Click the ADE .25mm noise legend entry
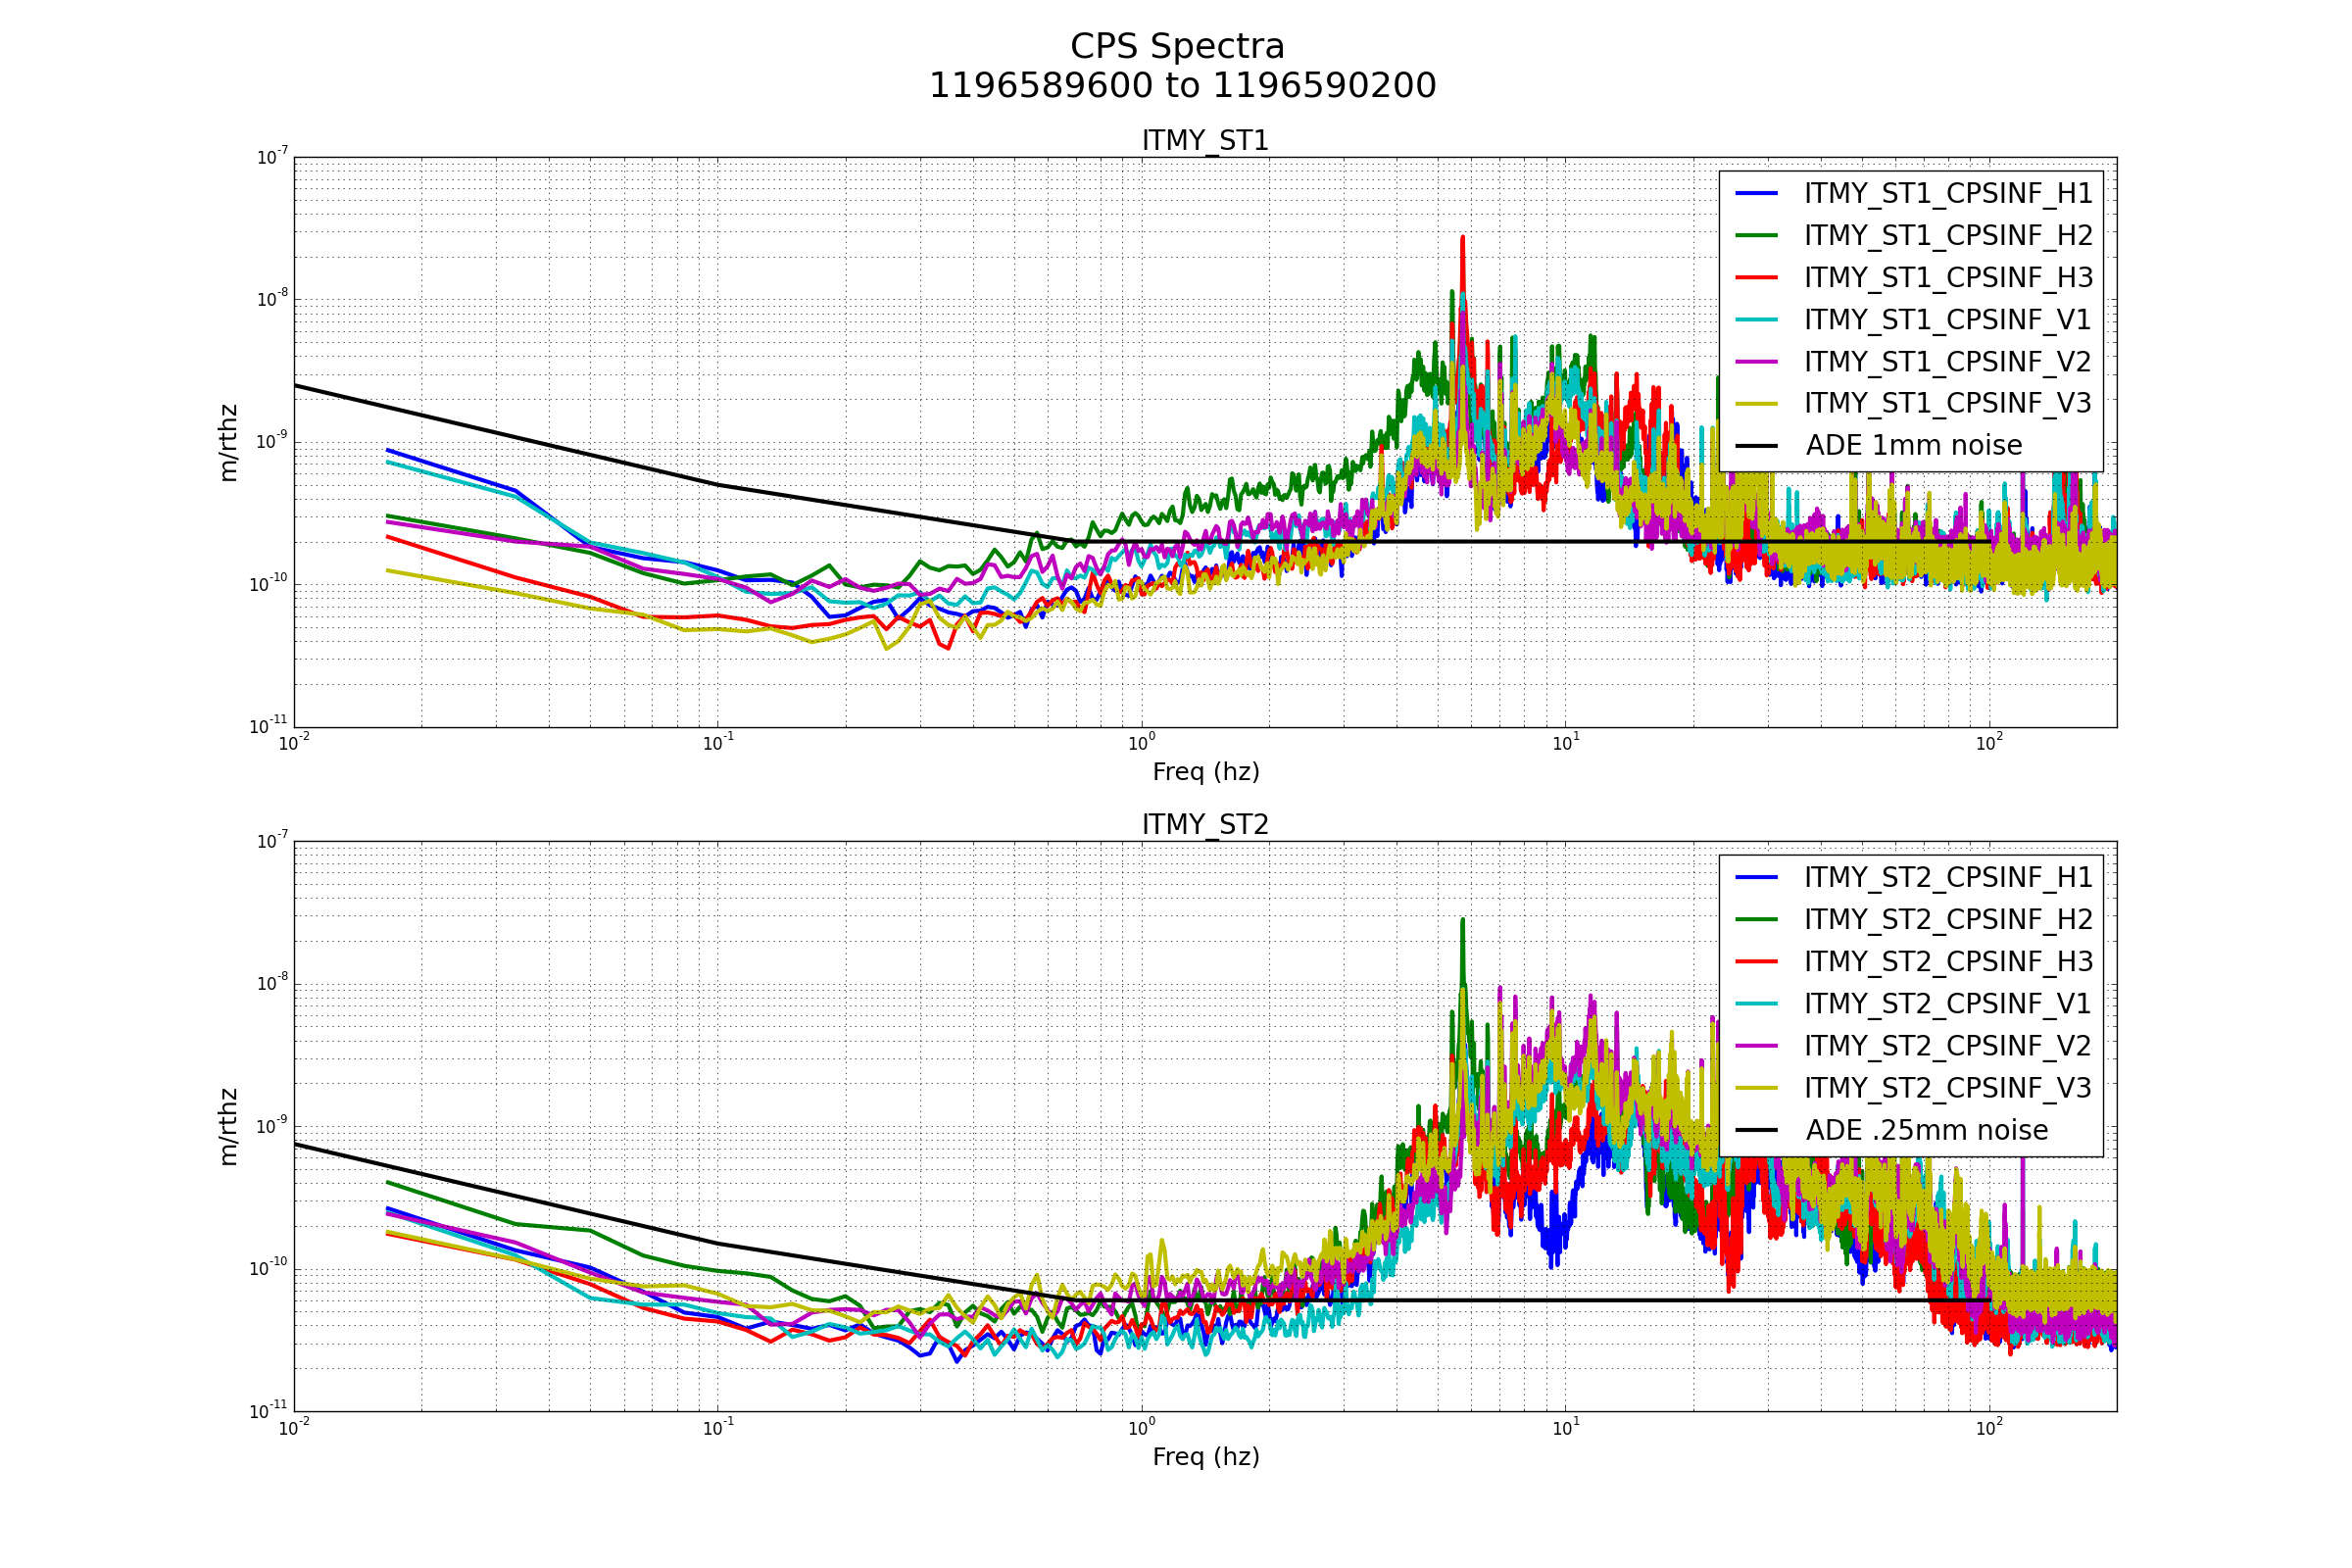 point(1926,1130)
